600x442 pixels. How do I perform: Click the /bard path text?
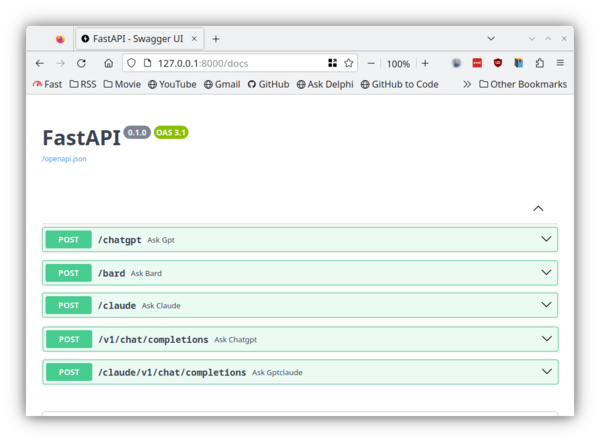(112, 273)
